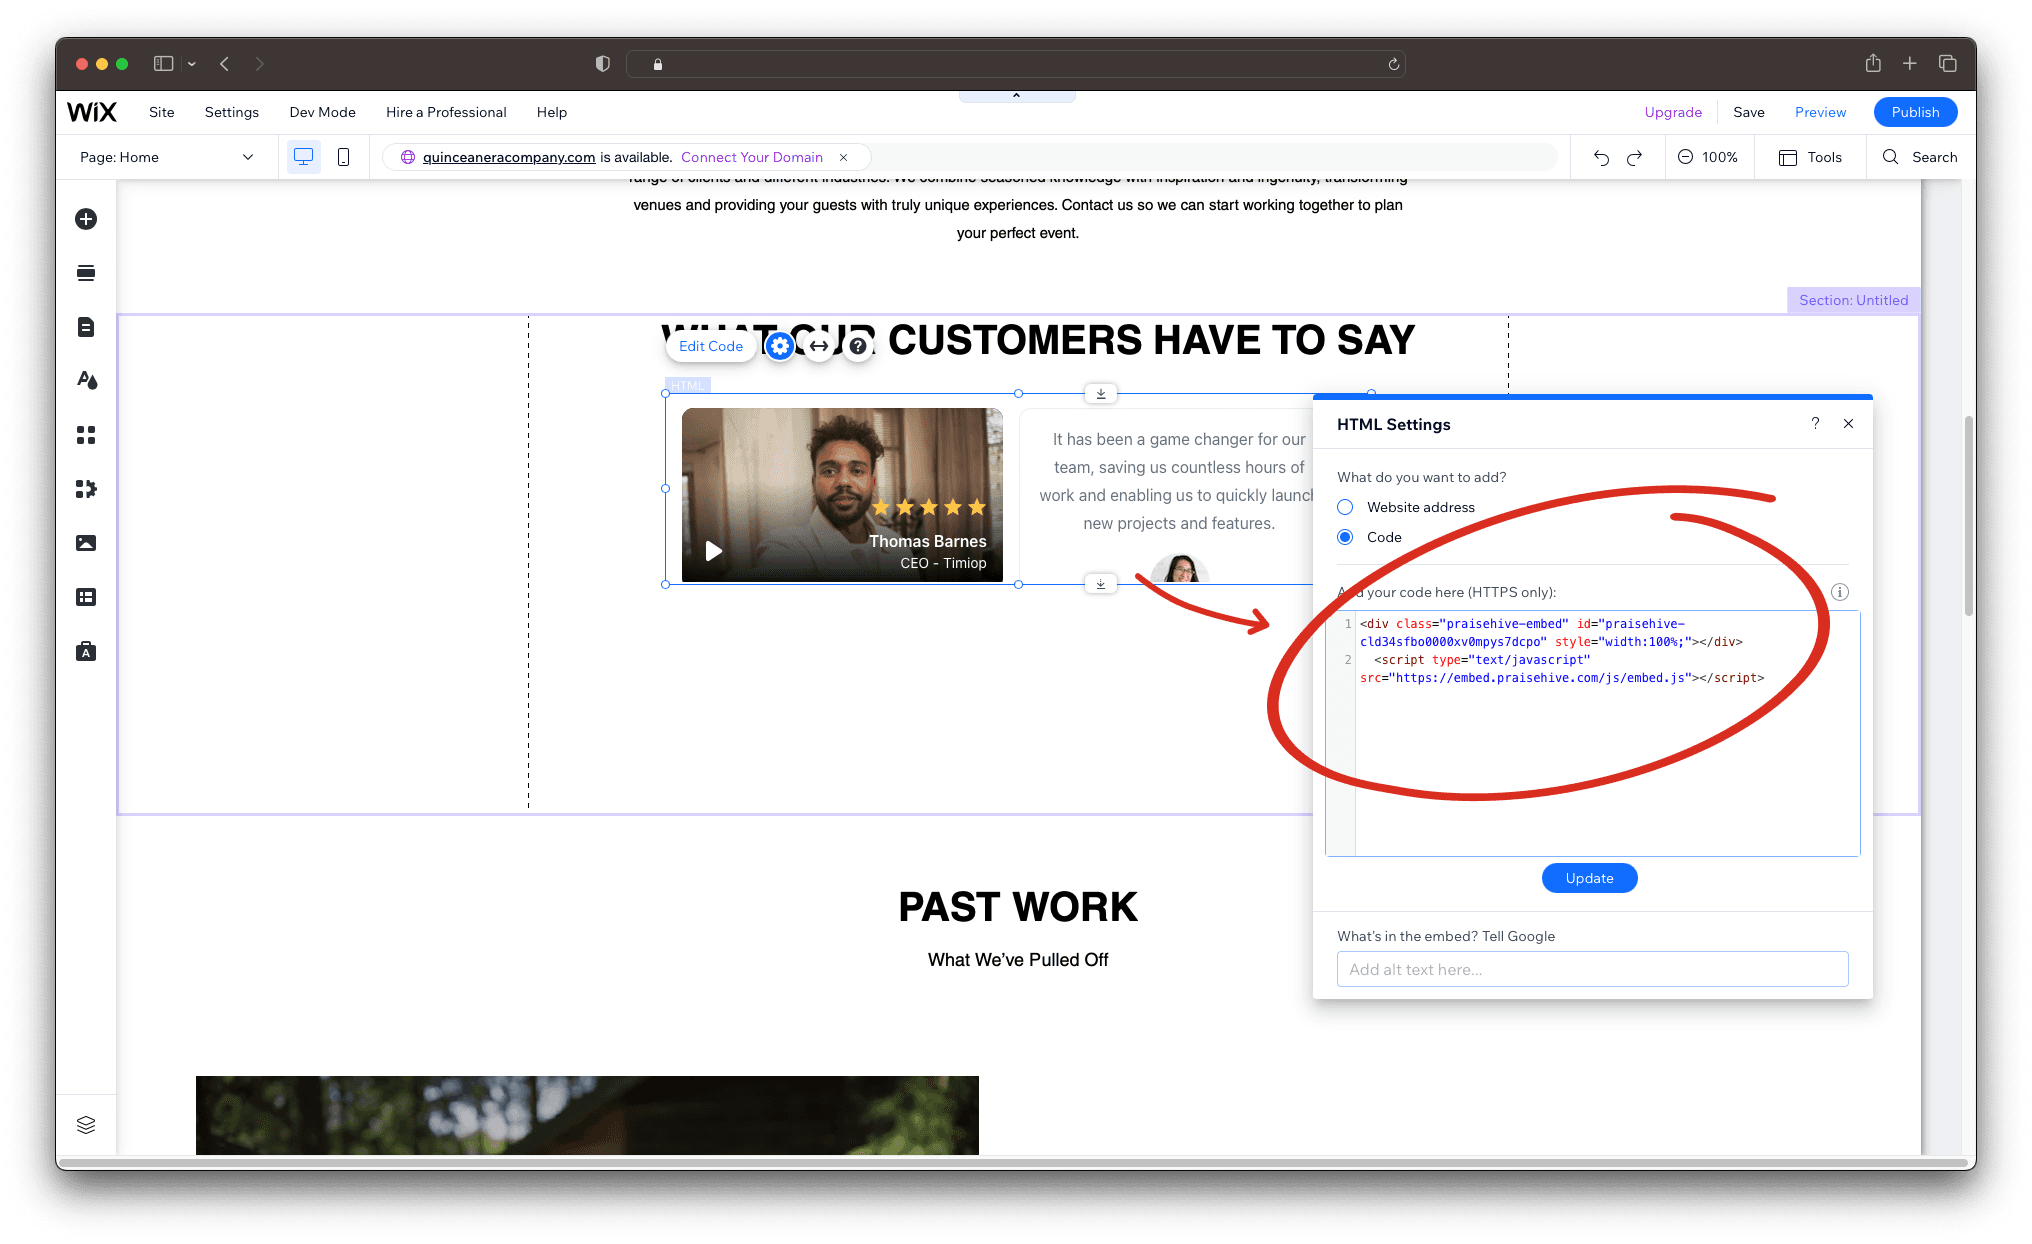Viewport: 2032px width, 1244px height.
Task: Open the Add Section panel
Action: coord(86,272)
